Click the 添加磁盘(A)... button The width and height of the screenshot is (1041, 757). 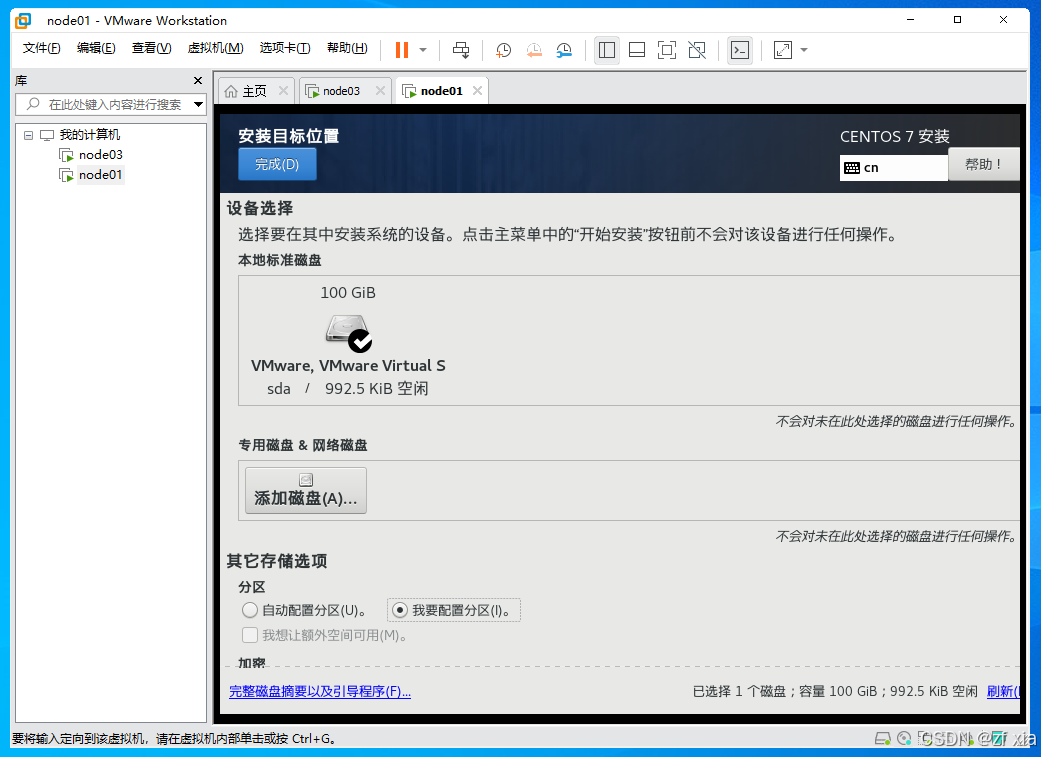[x=306, y=491]
